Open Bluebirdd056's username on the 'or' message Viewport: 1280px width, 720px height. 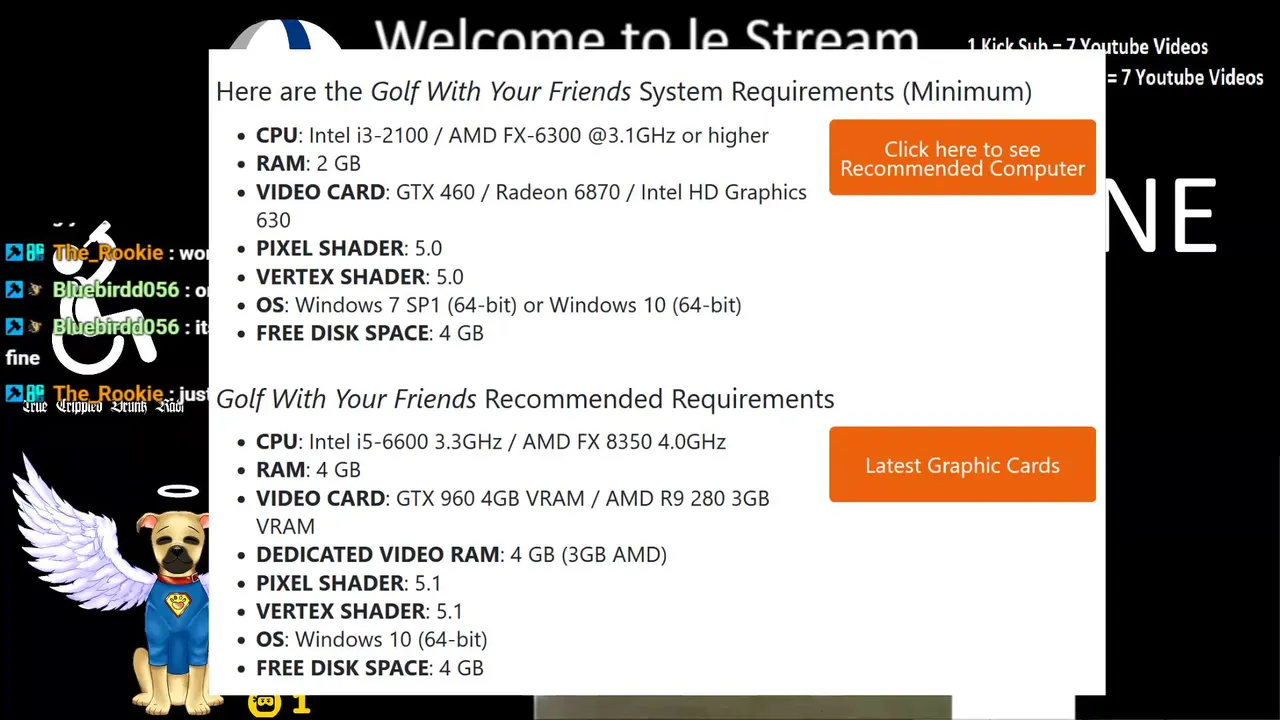(116, 290)
